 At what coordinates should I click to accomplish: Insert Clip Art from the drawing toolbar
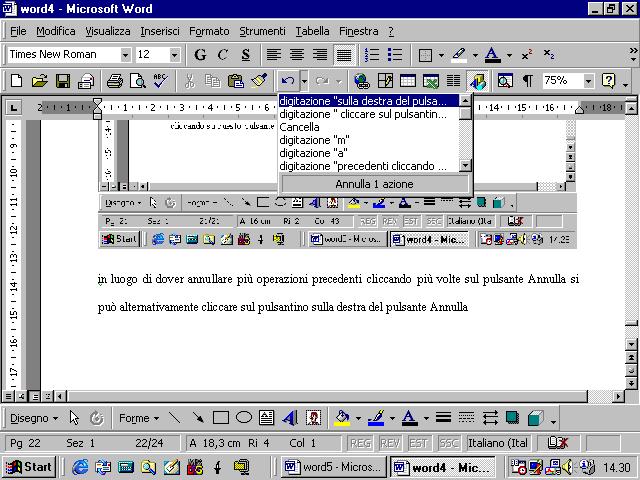pyautogui.click(x=313, y=418)
